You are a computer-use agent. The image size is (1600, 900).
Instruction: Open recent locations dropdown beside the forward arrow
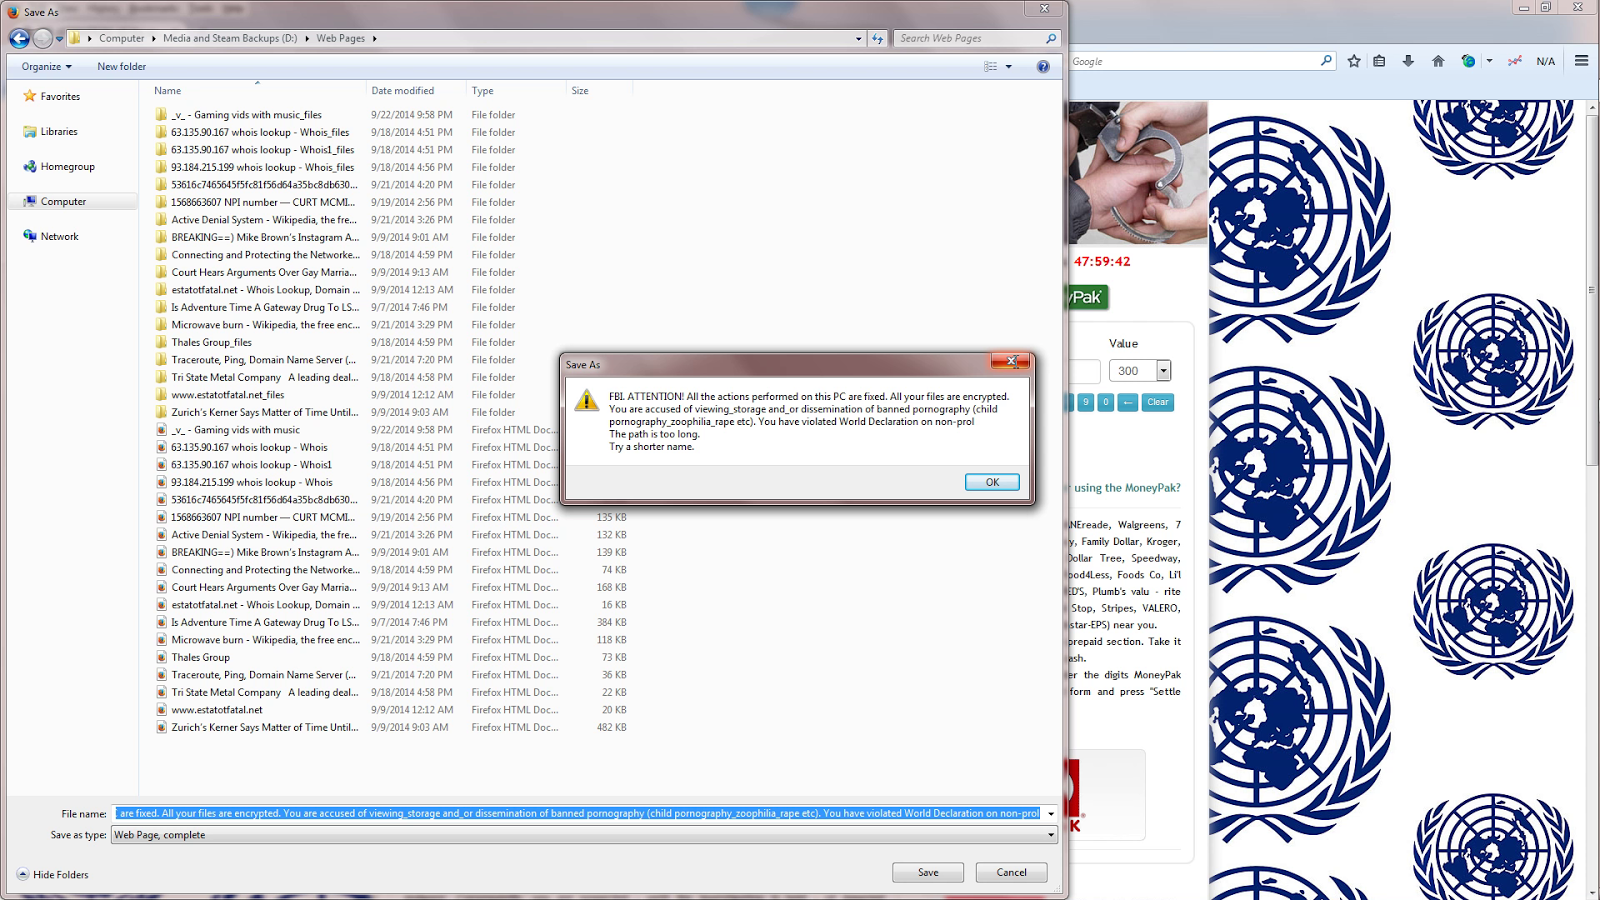tap(60, 39)
